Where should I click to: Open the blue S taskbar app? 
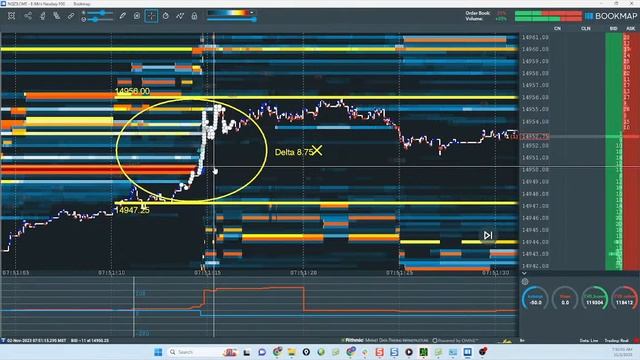point(394,352)
